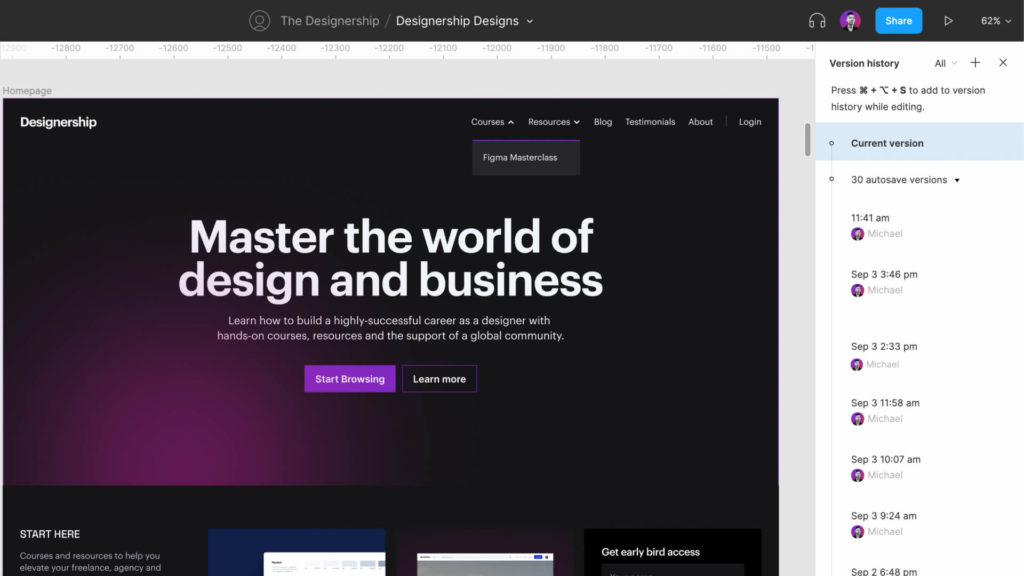Close the Version history panel
Viewport: 1024px width, 576px height.
1003,62
